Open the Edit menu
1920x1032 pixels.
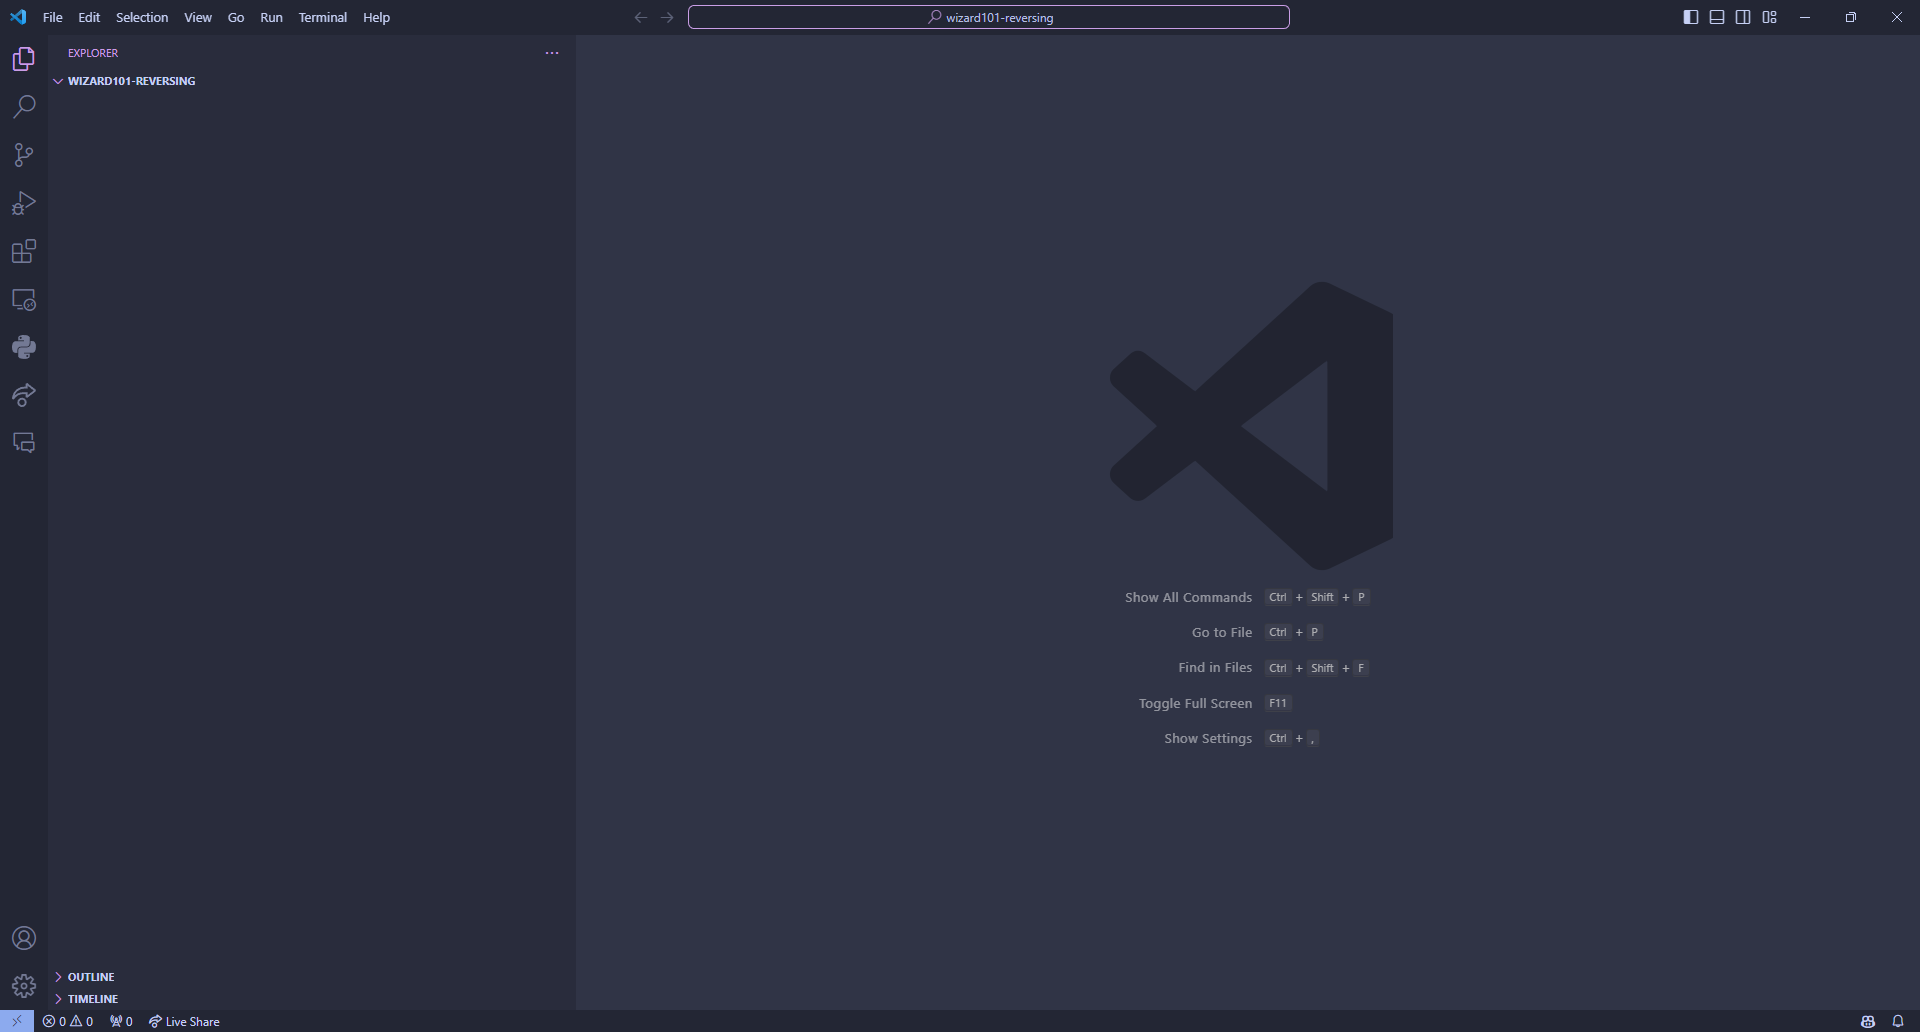point(89,17)
